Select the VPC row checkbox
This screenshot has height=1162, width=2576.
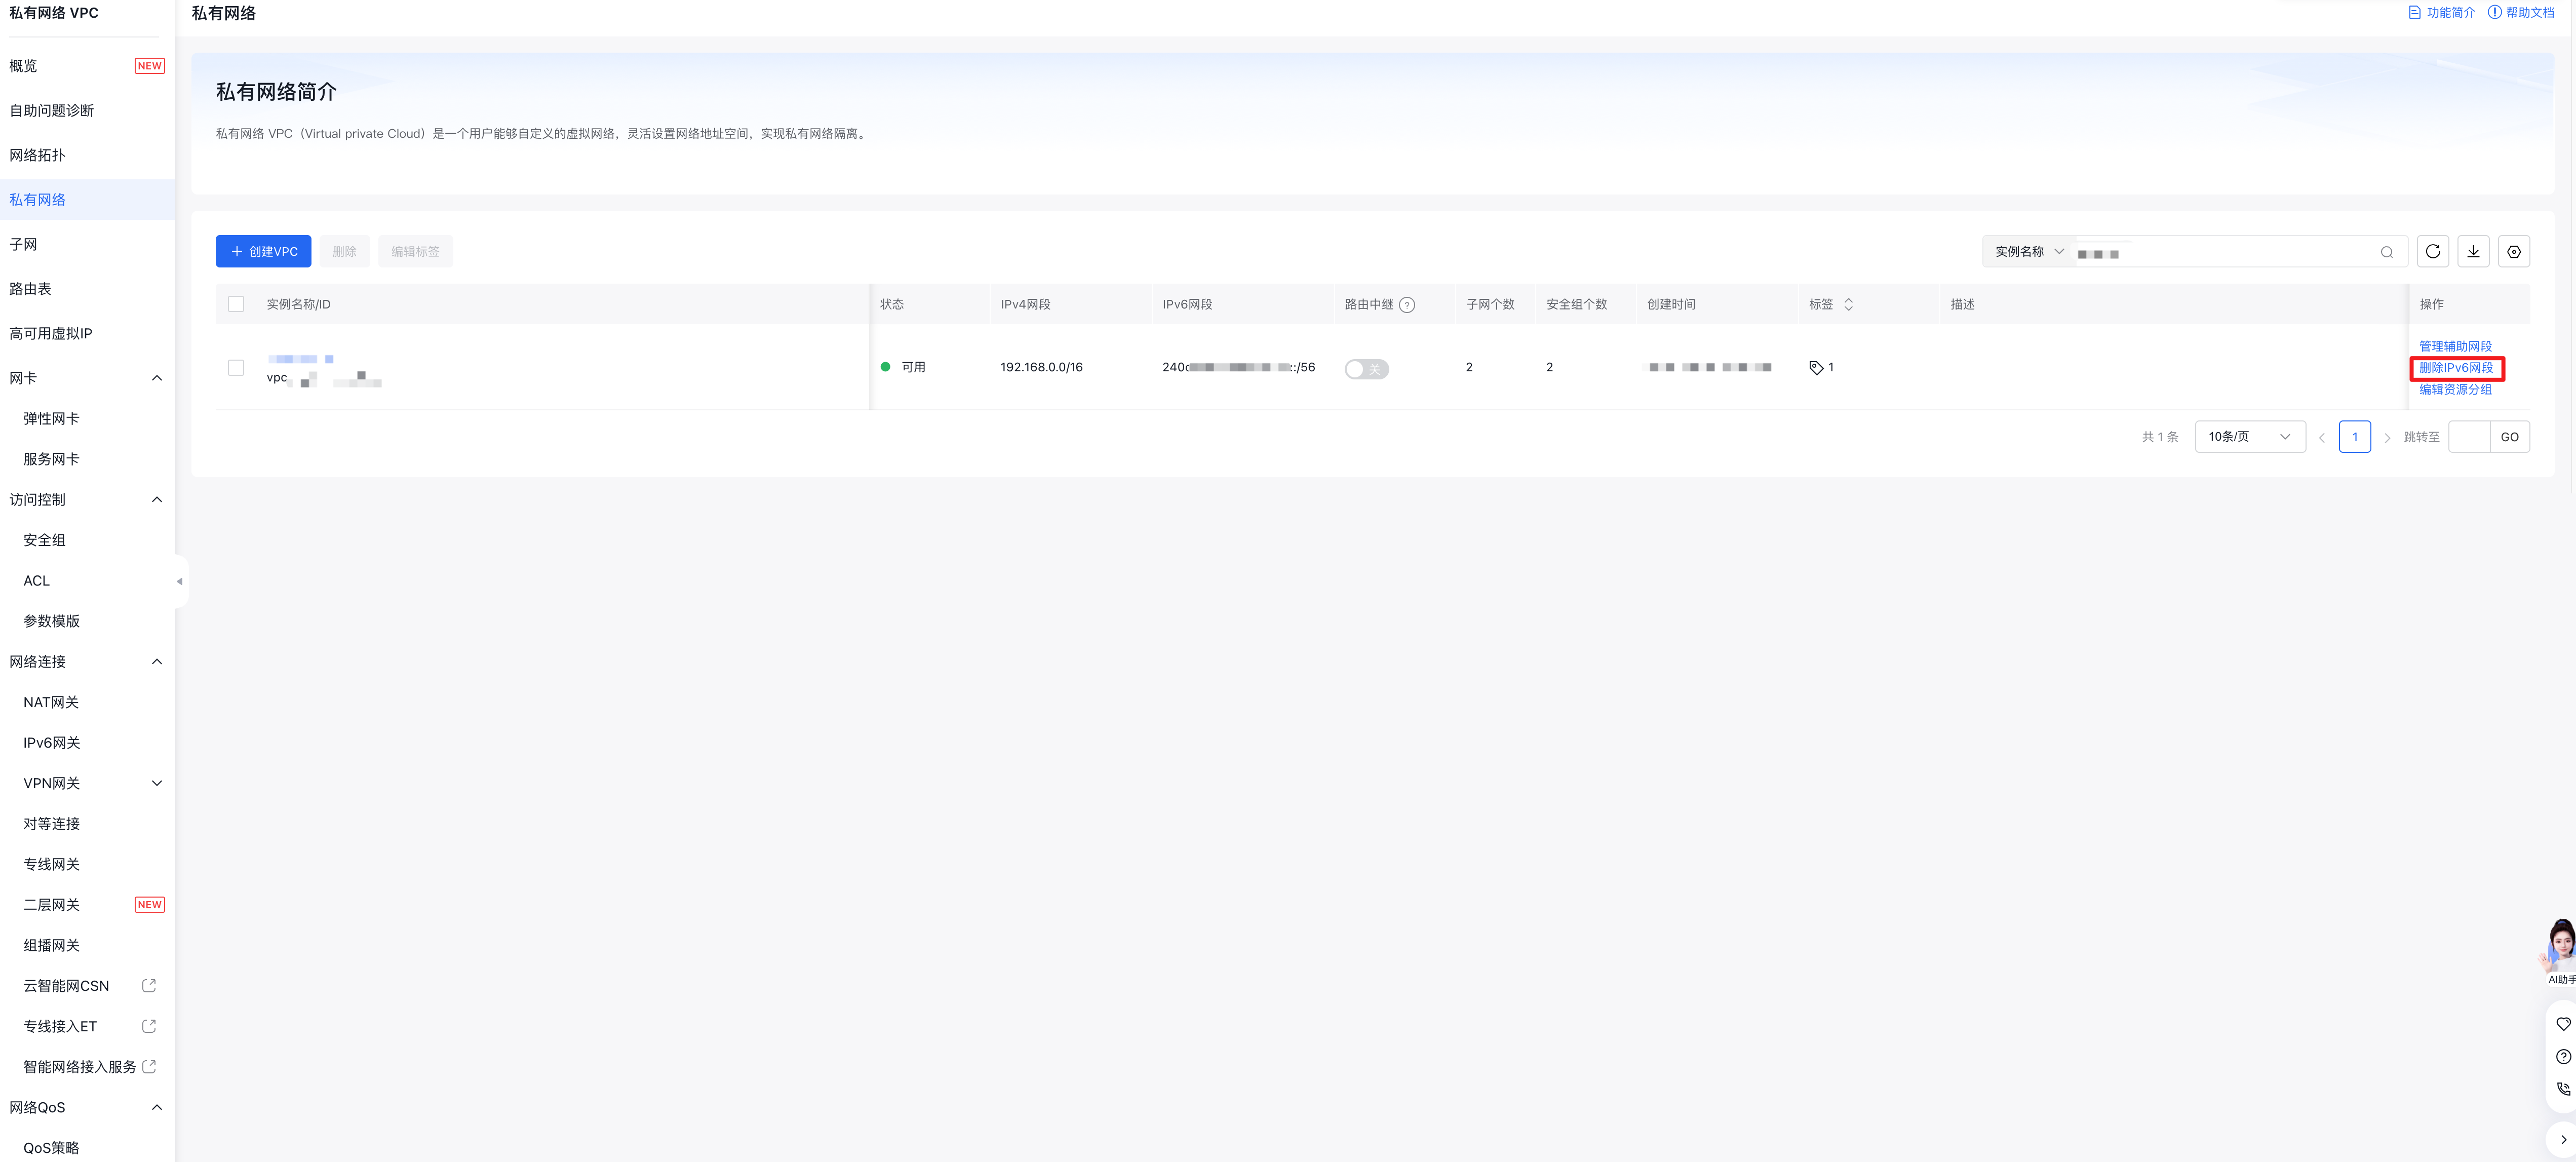[x=236, y=368]
